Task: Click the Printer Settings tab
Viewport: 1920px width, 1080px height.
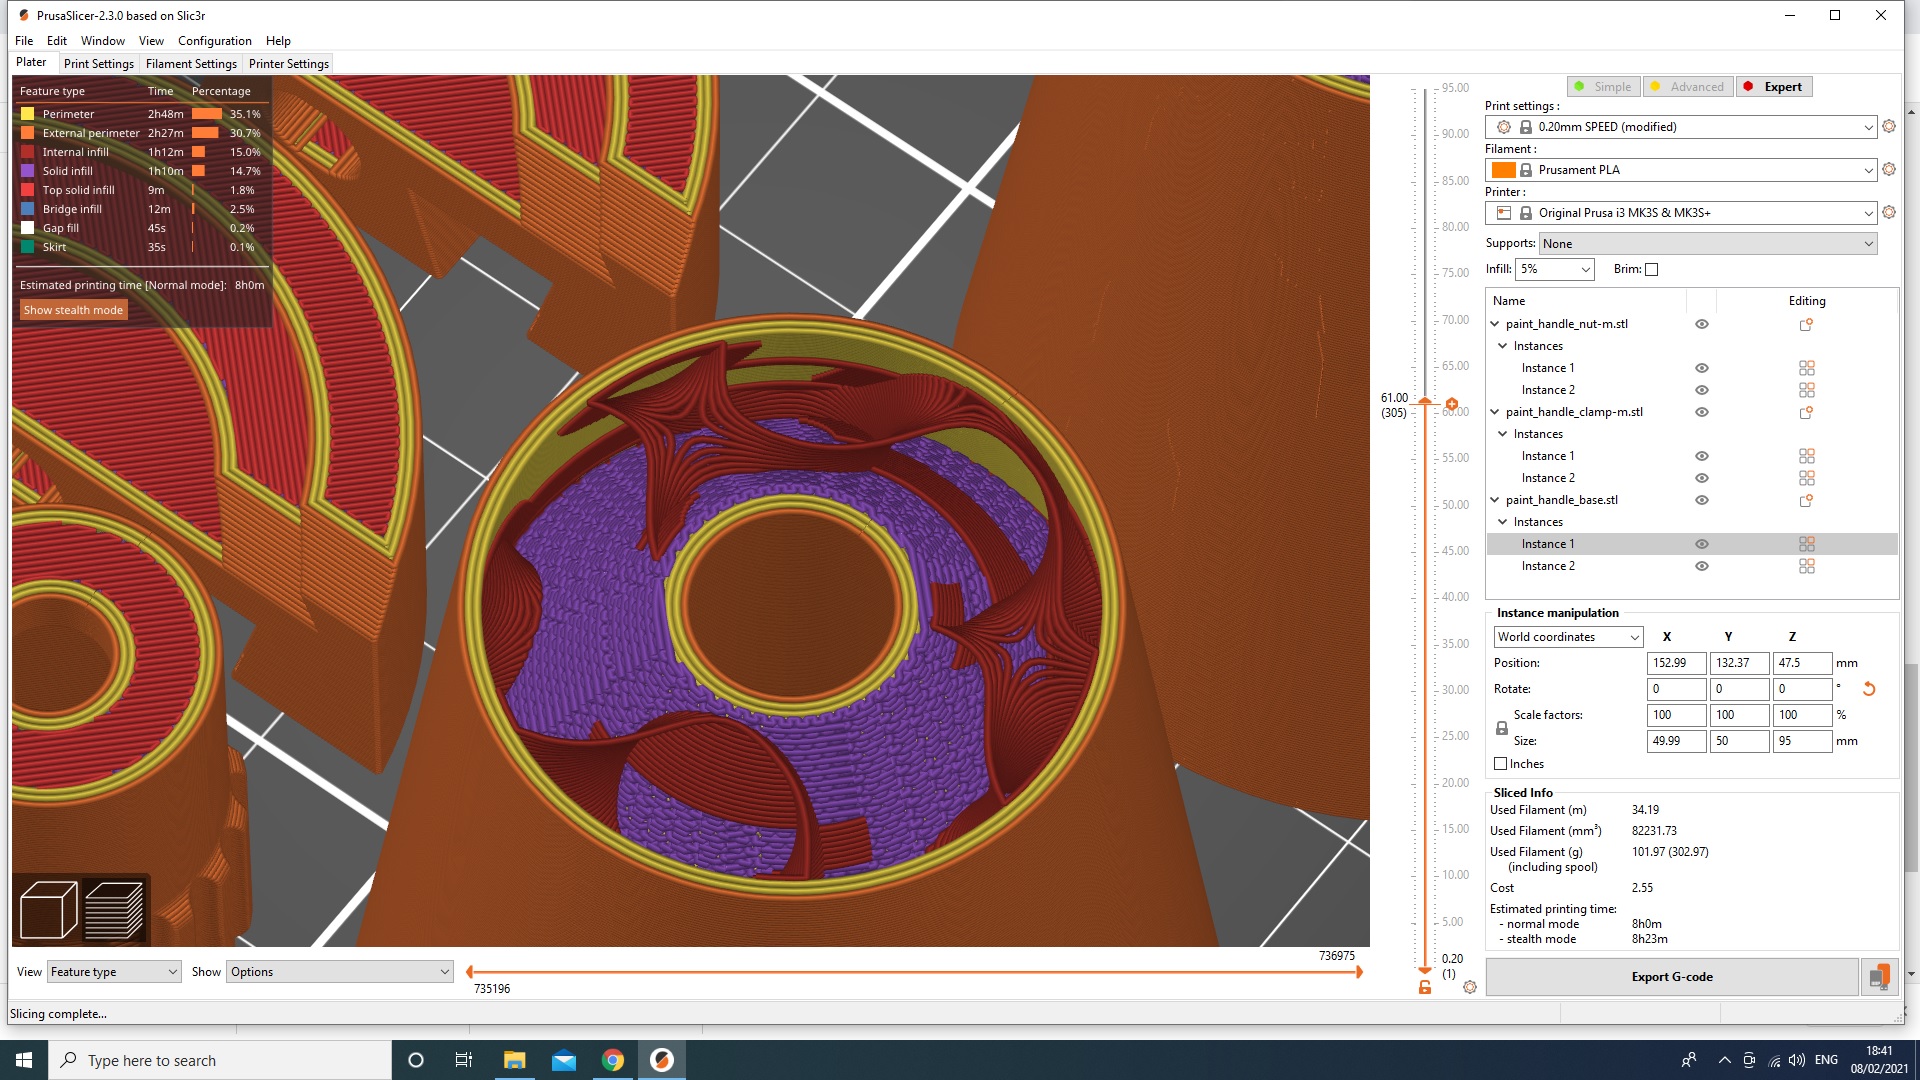Action: point(289,63)
